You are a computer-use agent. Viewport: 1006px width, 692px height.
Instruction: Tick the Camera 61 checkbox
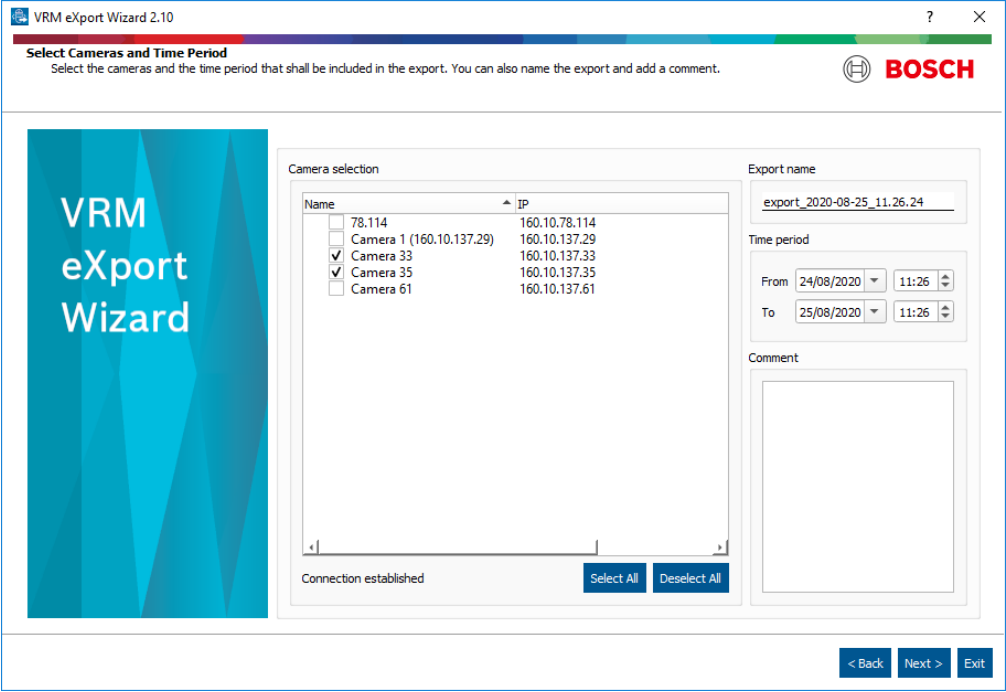tap(337, 289)
